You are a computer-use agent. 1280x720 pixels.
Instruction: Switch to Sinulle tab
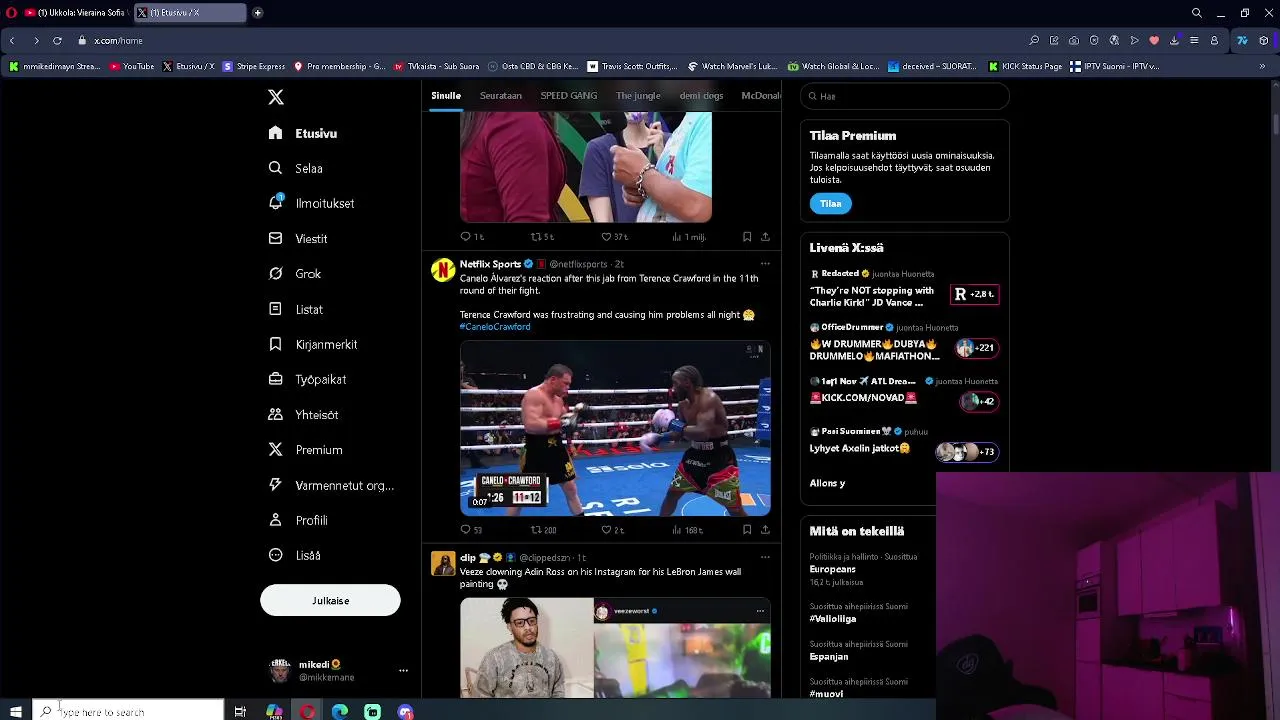point(446,96)
